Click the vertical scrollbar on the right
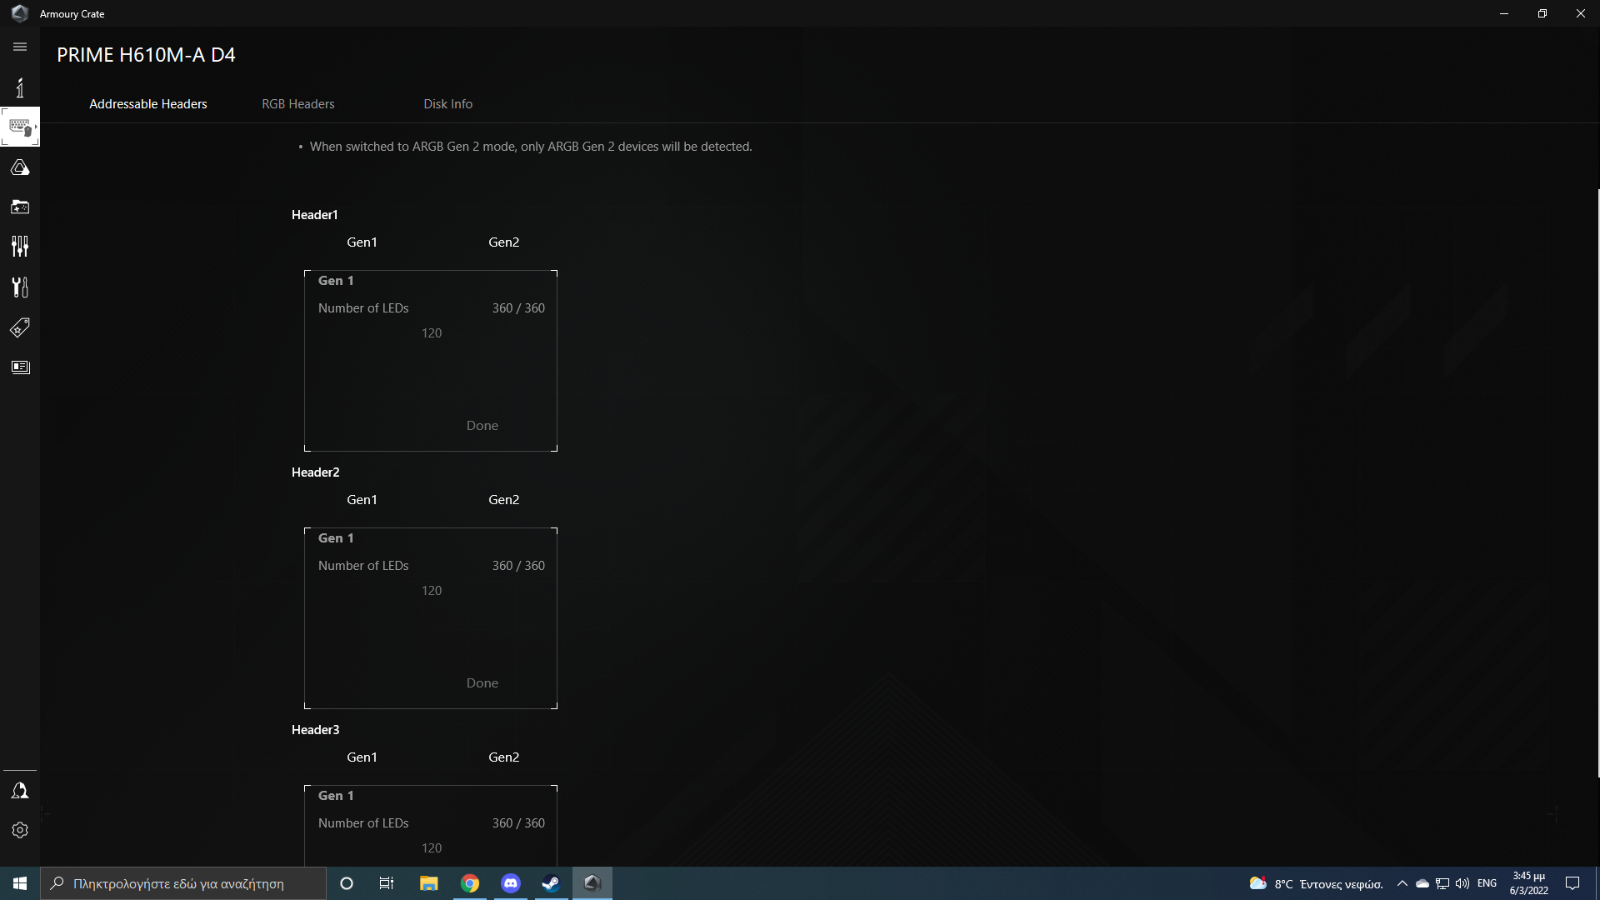The image size is (1600, 900). coord(1597,483)
